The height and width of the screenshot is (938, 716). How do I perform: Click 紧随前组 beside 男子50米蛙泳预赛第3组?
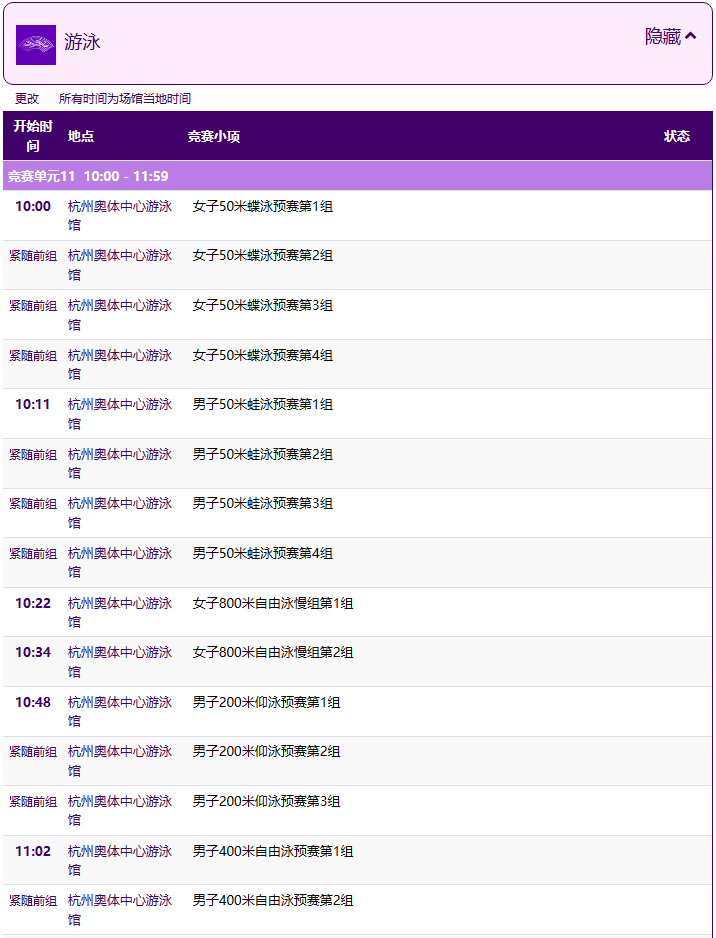pyautogui.click(x=33, y=504)
